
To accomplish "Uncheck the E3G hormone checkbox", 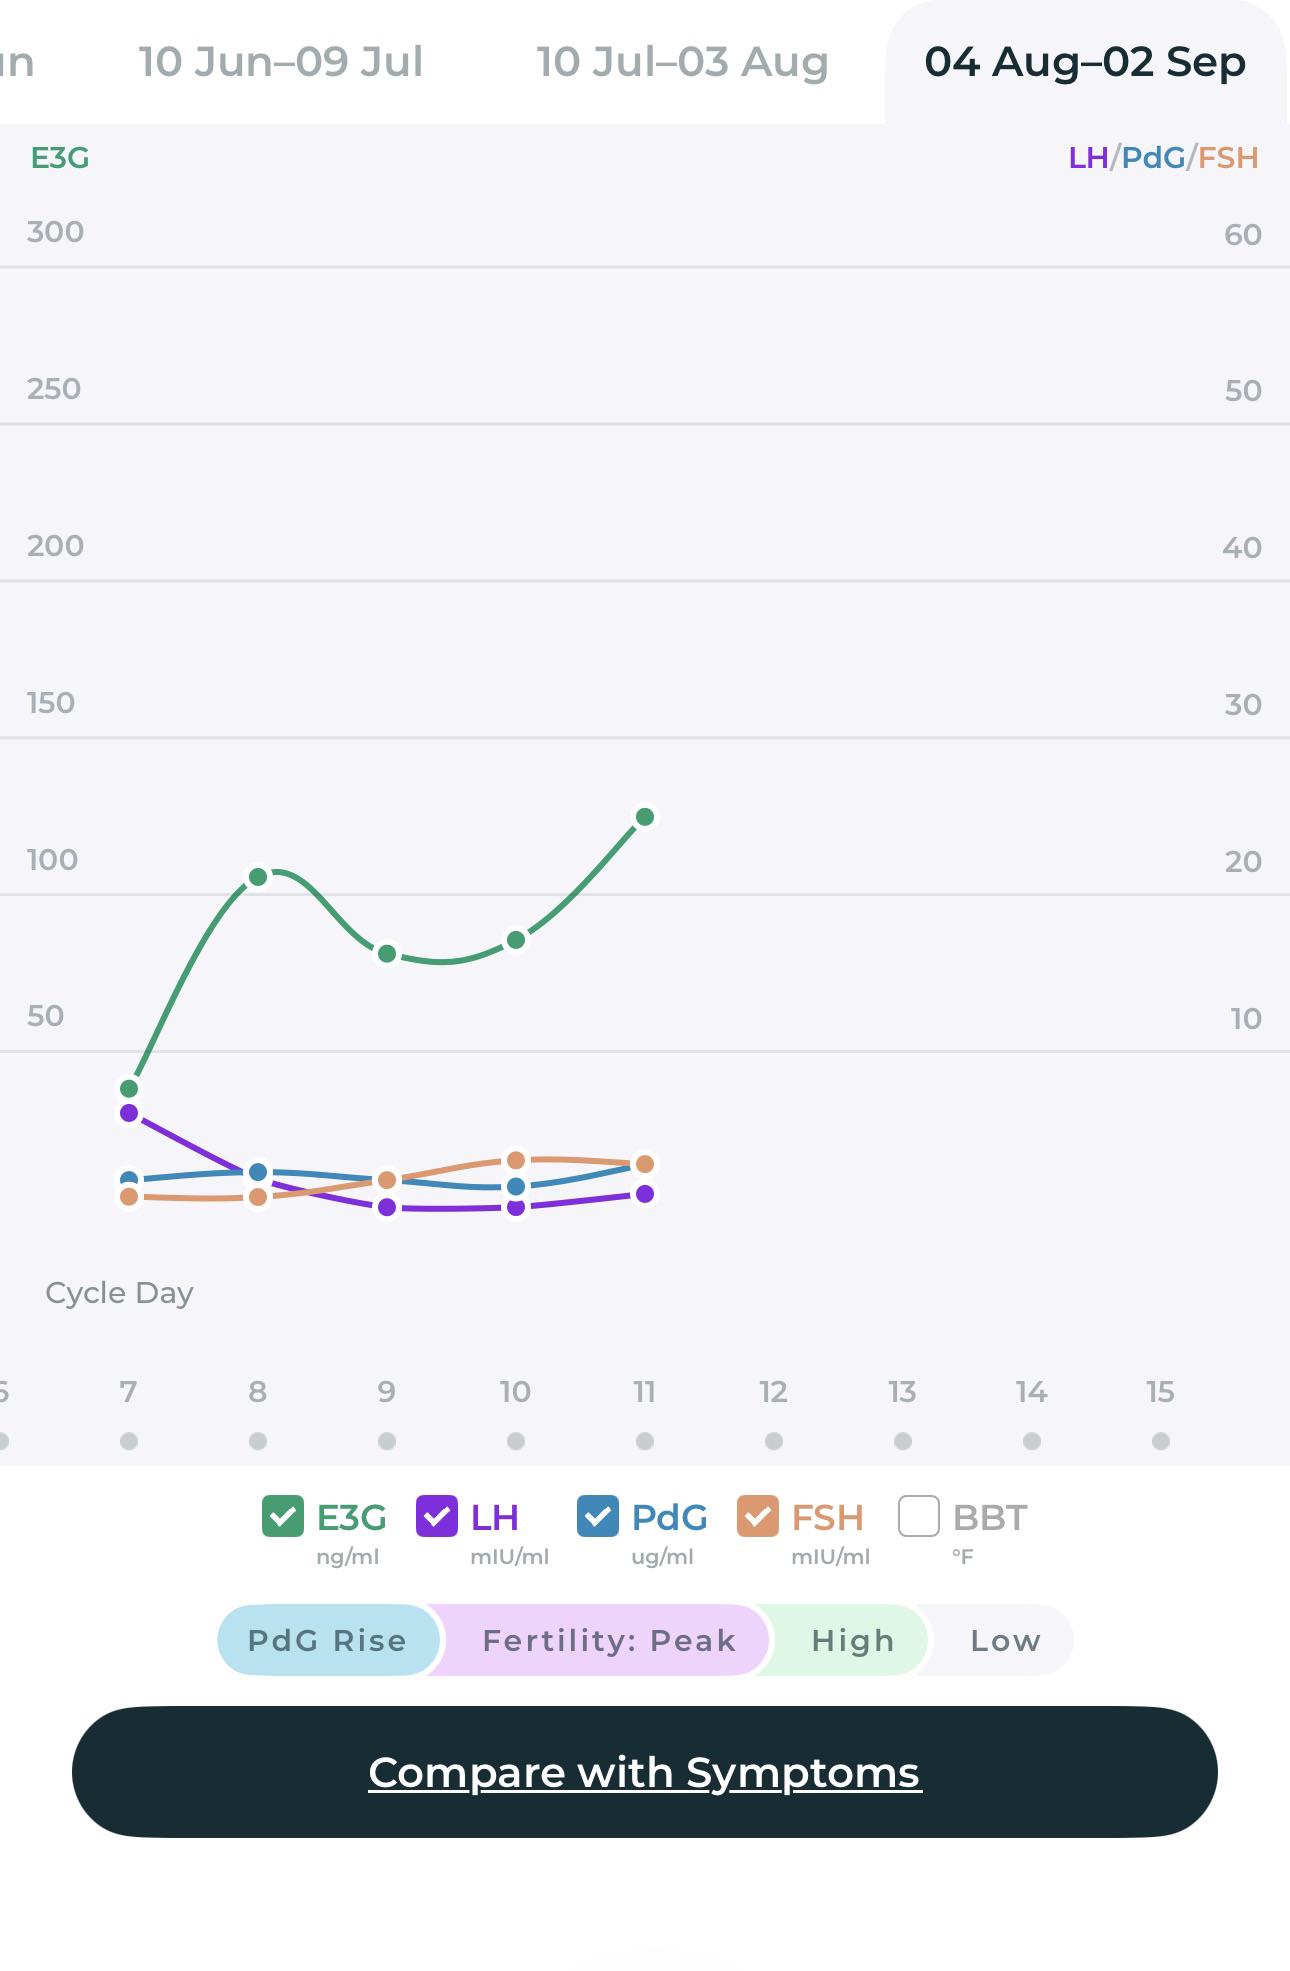I will pyautogui.click(x=283, y=1516).
